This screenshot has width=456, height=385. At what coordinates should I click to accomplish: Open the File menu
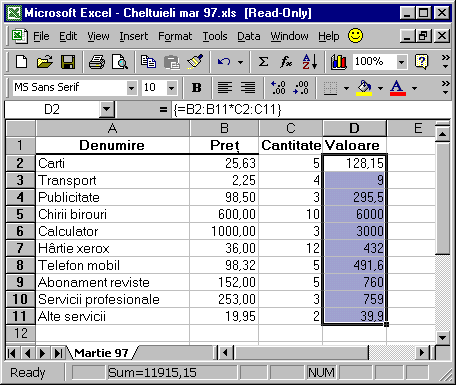41,36
